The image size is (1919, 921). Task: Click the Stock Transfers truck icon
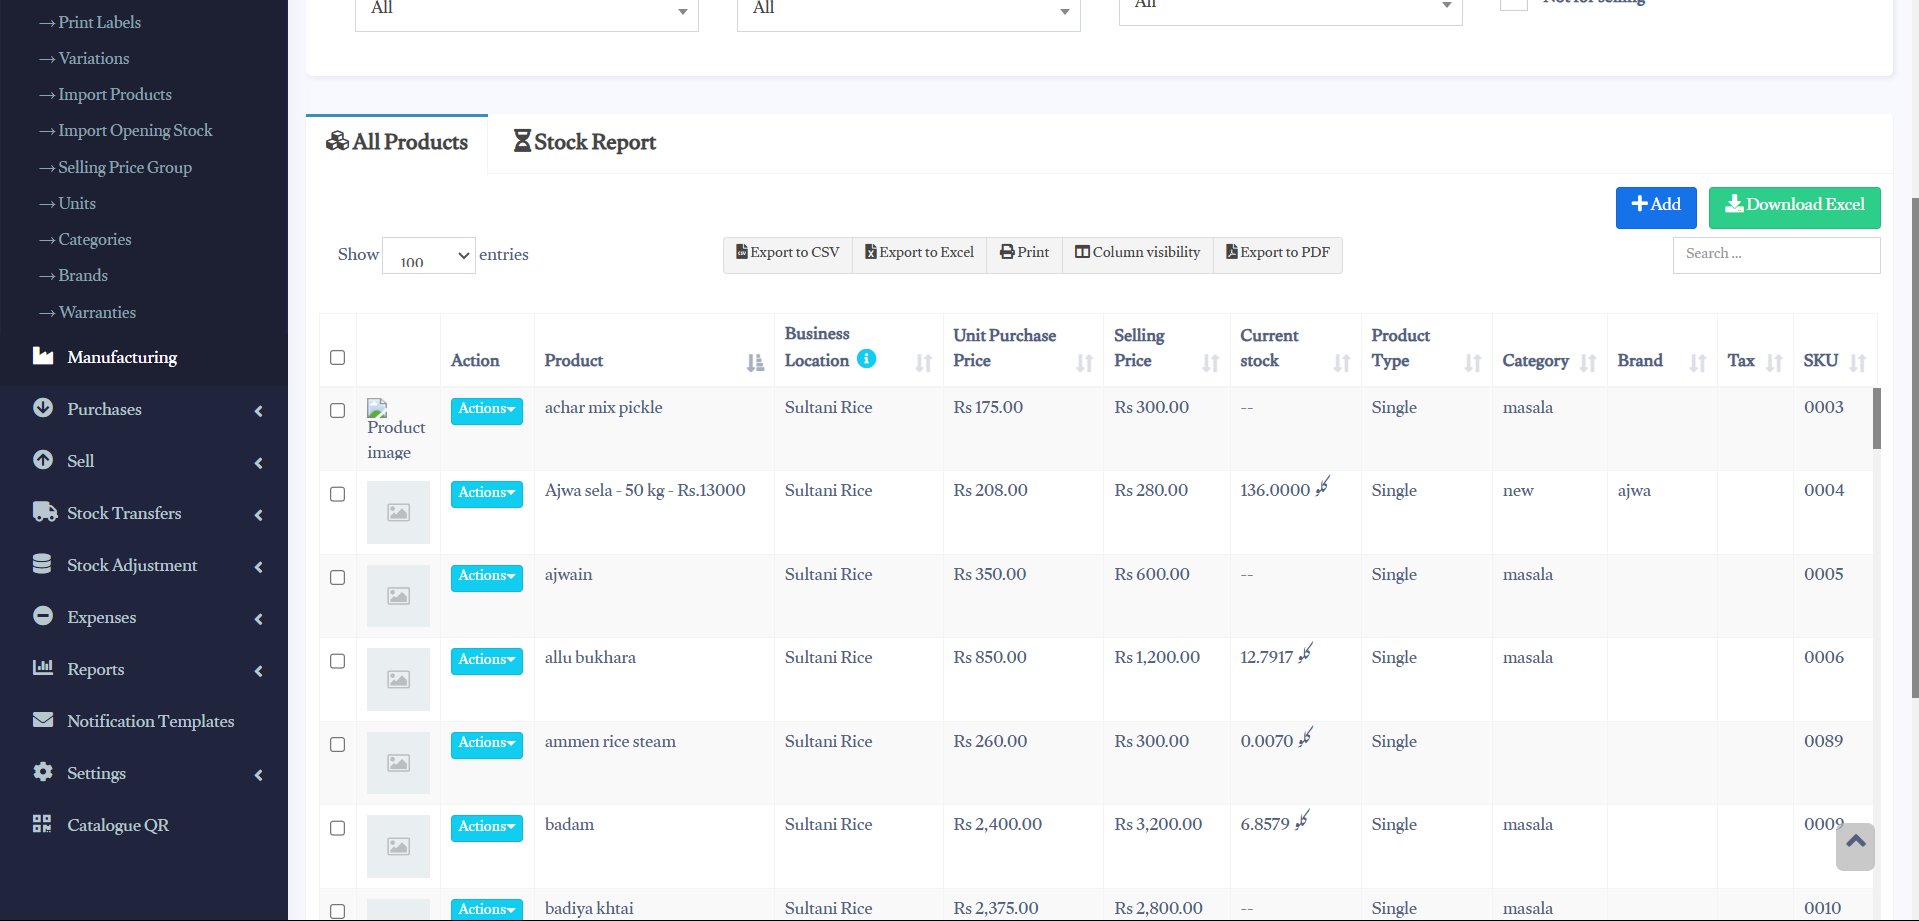[45, 512]
